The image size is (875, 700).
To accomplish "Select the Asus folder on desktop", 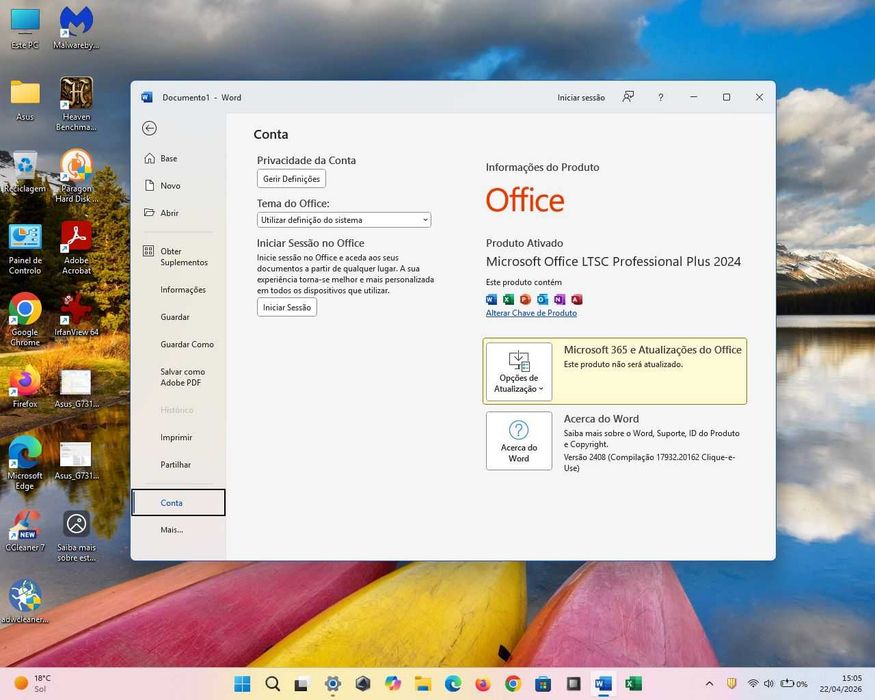I will 25,100.
